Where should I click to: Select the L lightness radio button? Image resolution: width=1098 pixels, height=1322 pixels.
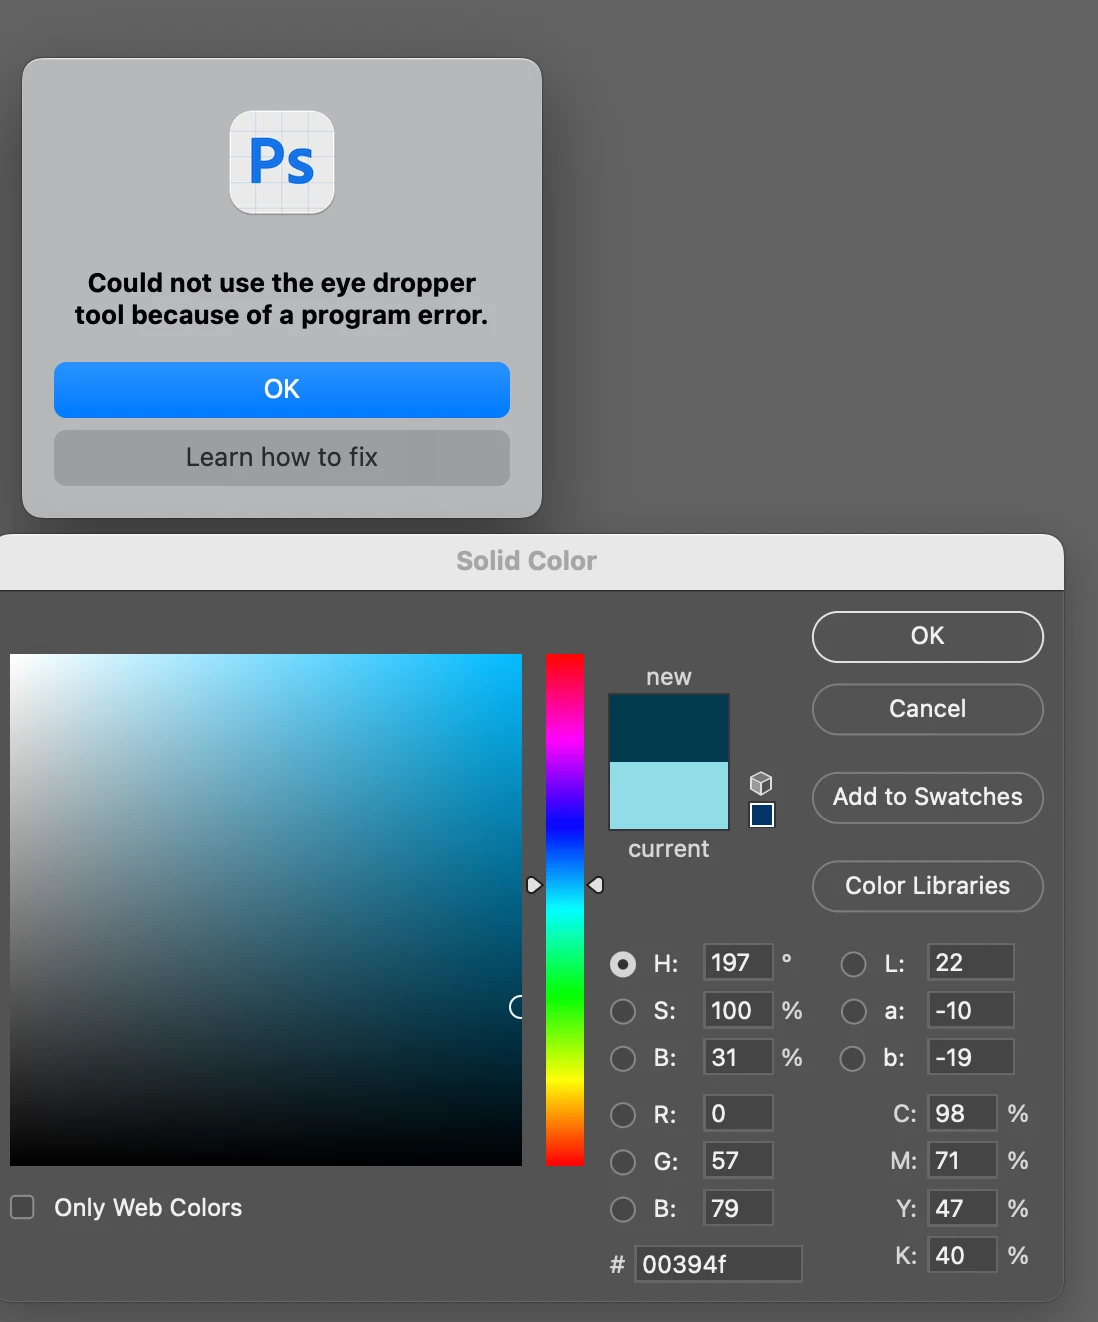pos(853,964)
